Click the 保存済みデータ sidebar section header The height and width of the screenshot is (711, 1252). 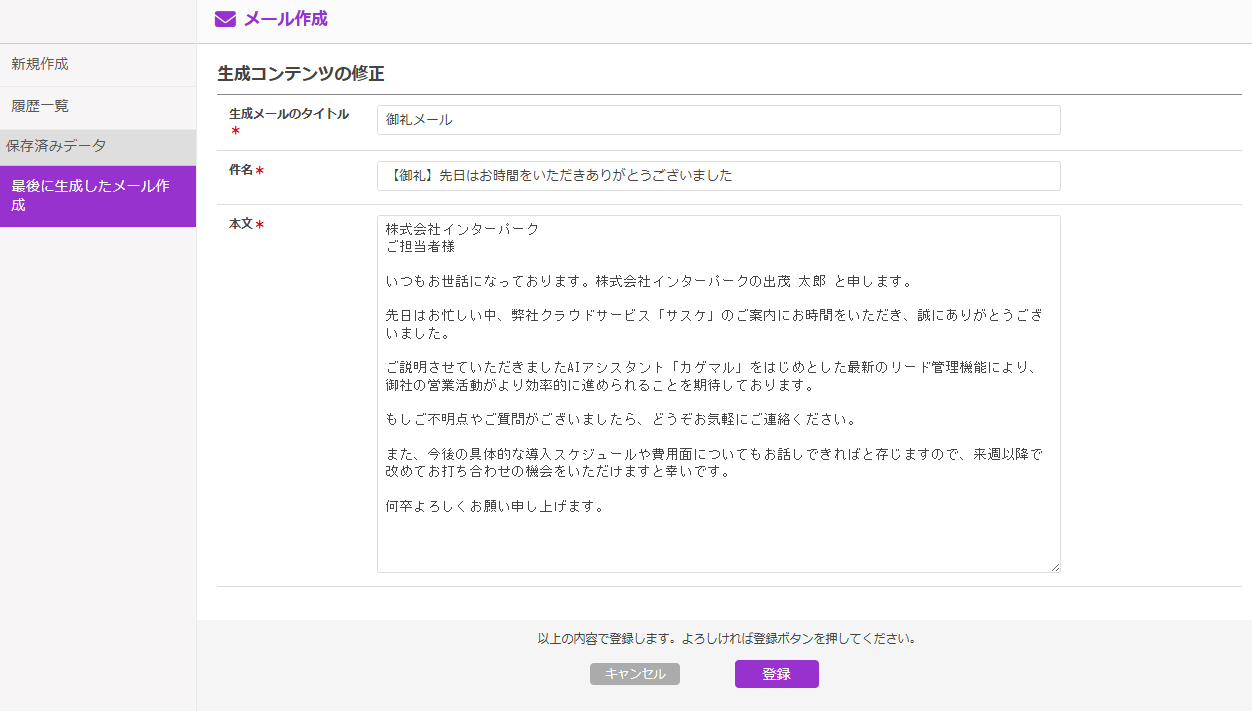coord(56,146)
